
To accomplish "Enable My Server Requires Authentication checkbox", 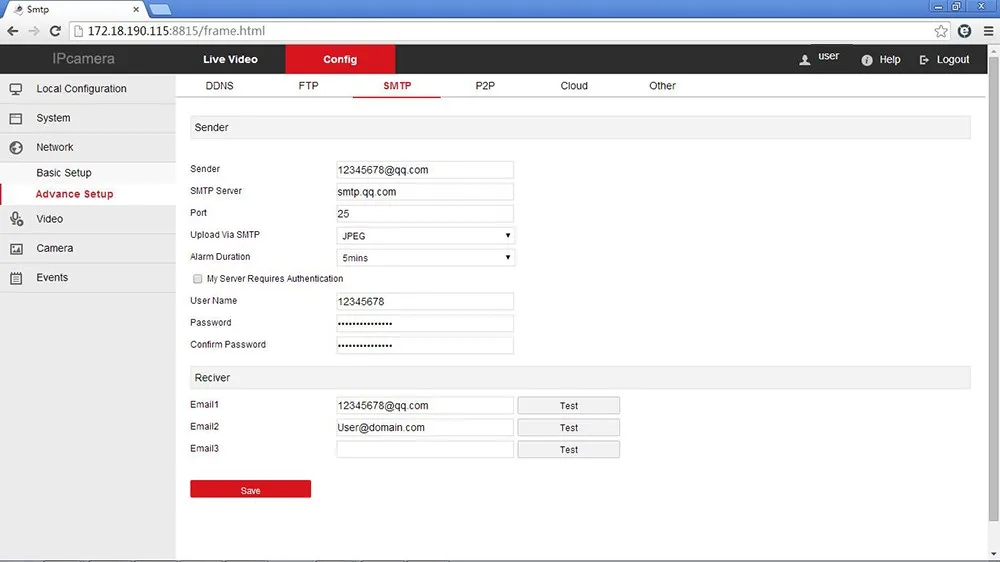I will tap(198, 279).
